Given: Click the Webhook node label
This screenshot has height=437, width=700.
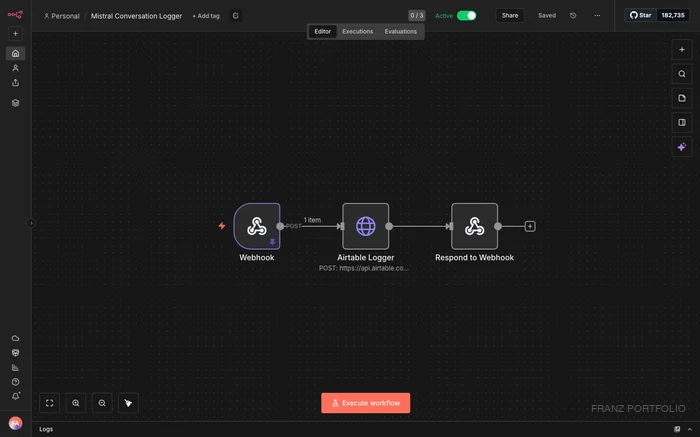Looking at the screenshot, I should pyautogui.click(x=257, y=258).
